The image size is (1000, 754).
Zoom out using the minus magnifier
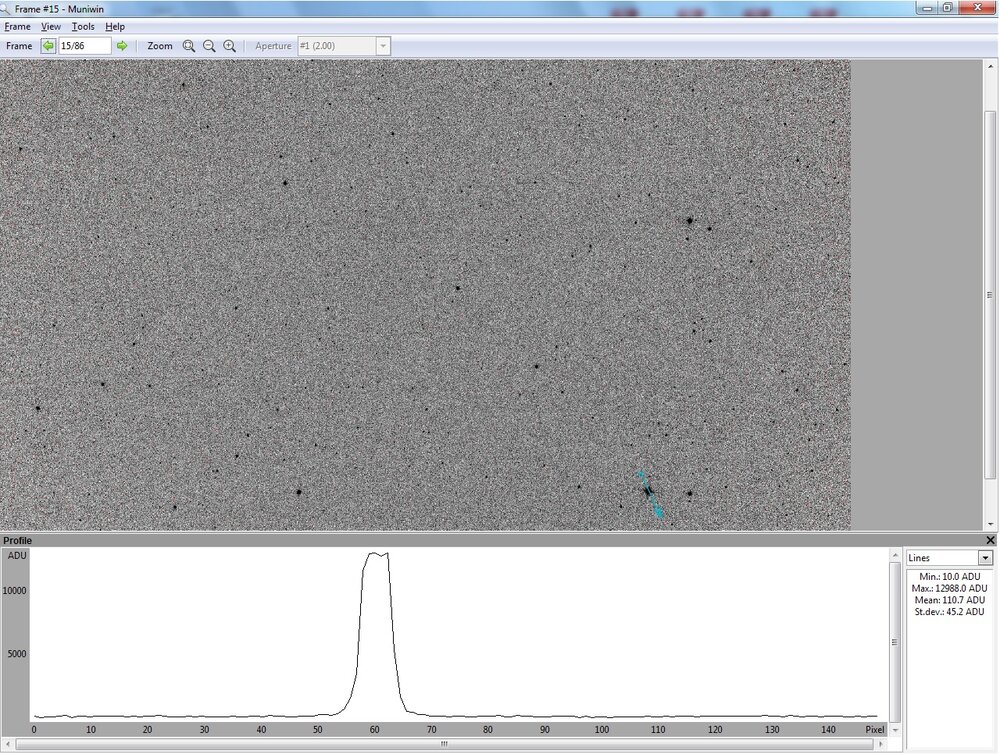tap(209, 46)
